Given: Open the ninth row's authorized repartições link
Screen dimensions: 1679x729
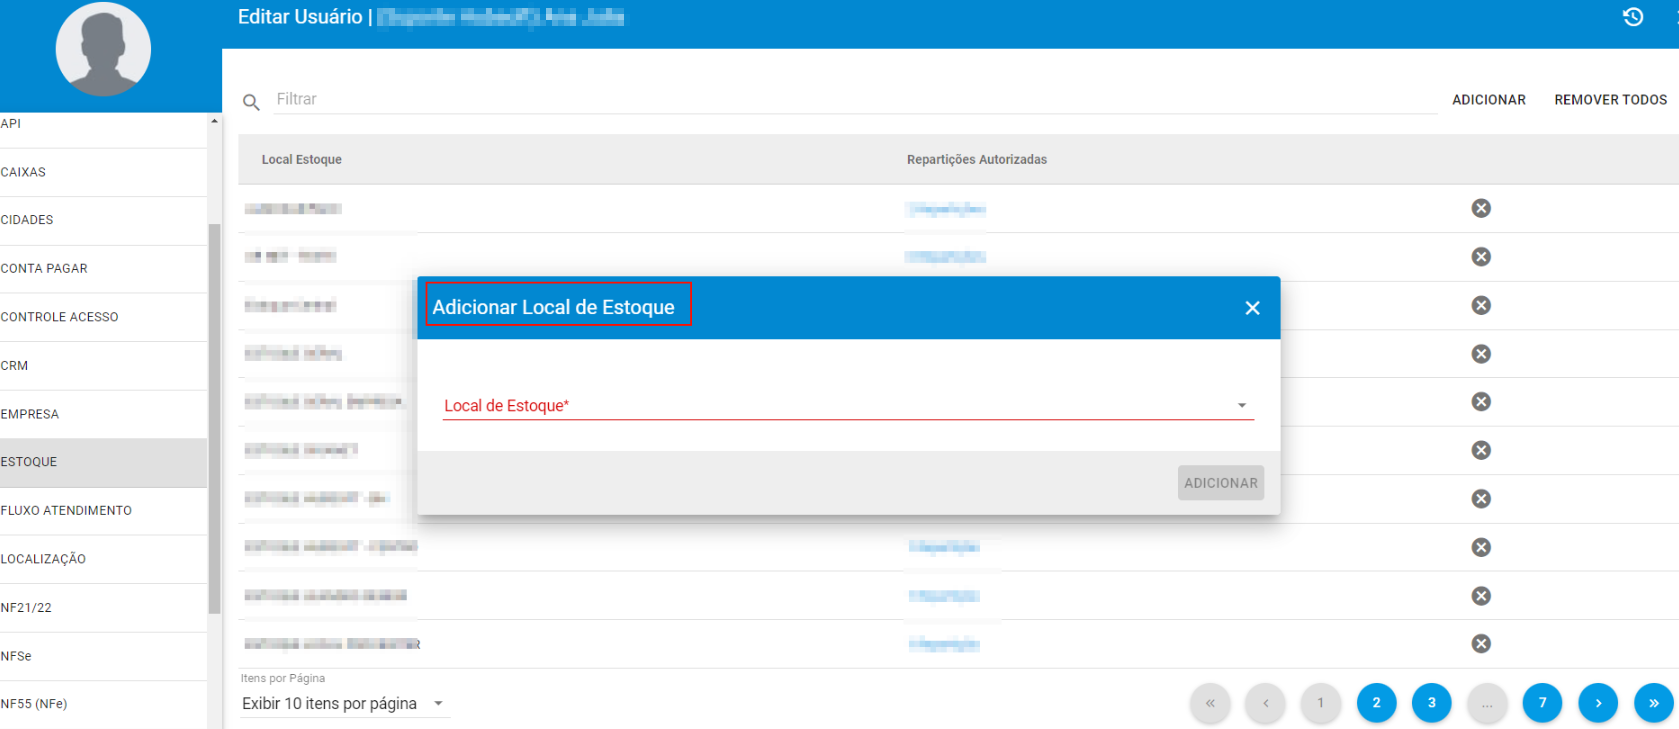Looking at the screenshot, I should click(x=944, y=596).
